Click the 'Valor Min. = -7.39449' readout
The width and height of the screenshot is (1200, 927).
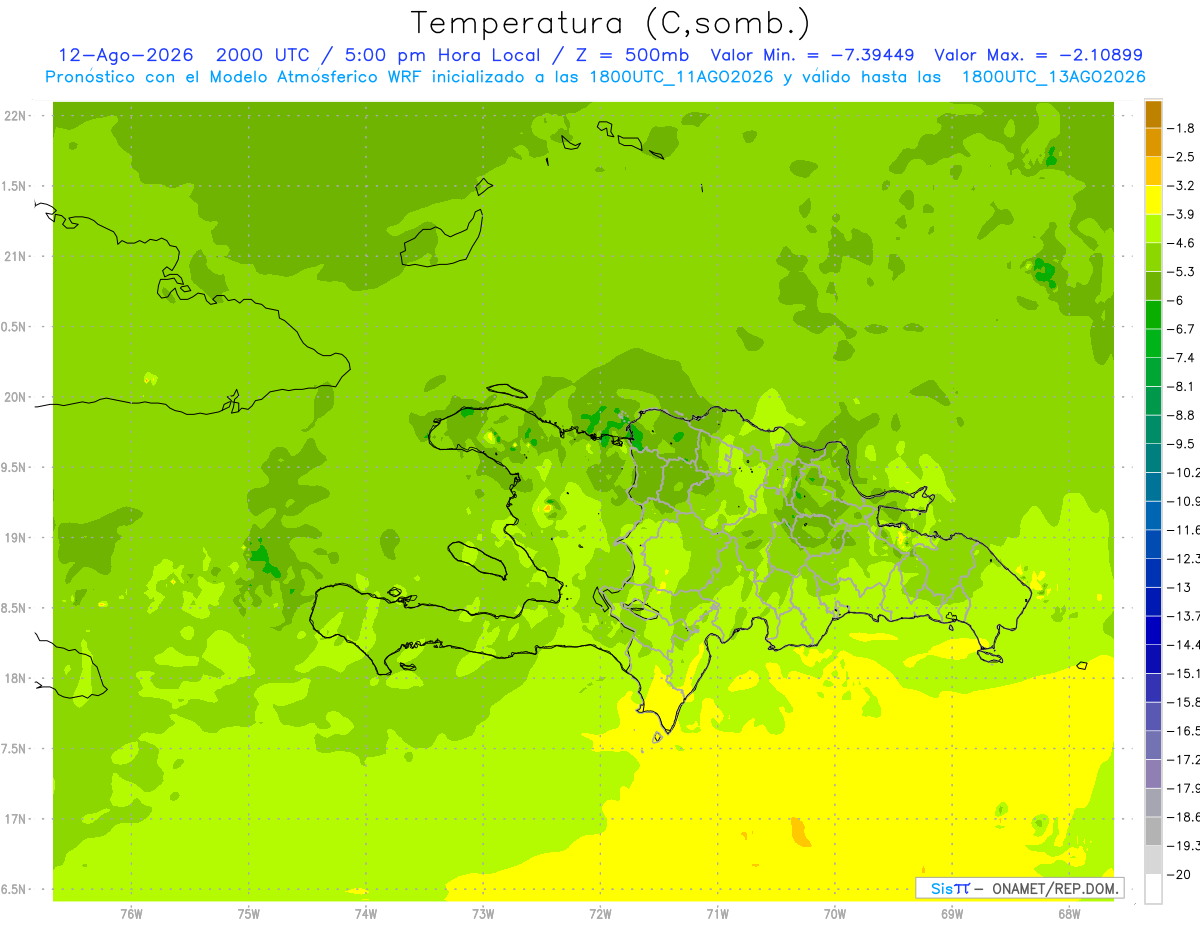pyautogui.click(x=812, y=55)
